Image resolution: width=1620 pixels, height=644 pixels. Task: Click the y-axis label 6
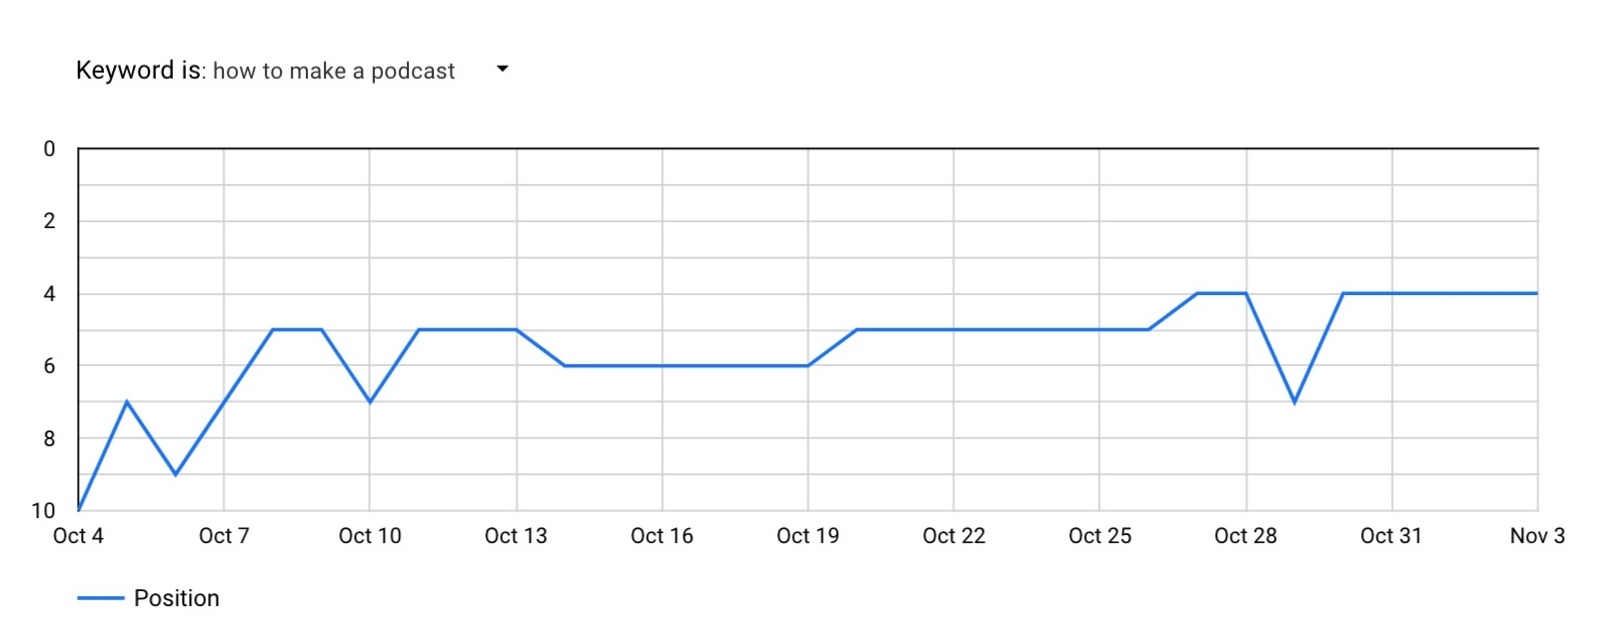click(49, 366)
